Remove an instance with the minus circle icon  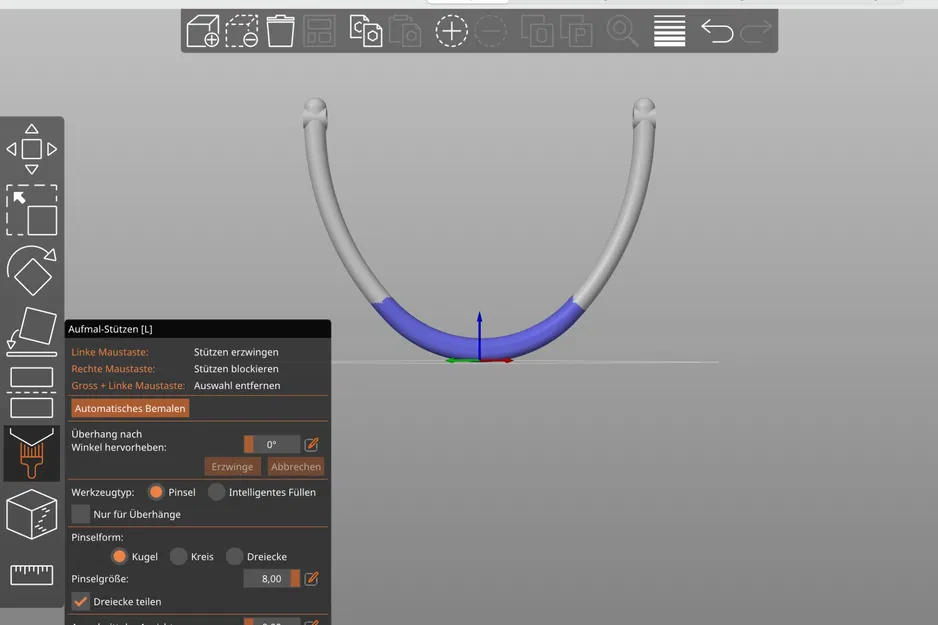491,31
